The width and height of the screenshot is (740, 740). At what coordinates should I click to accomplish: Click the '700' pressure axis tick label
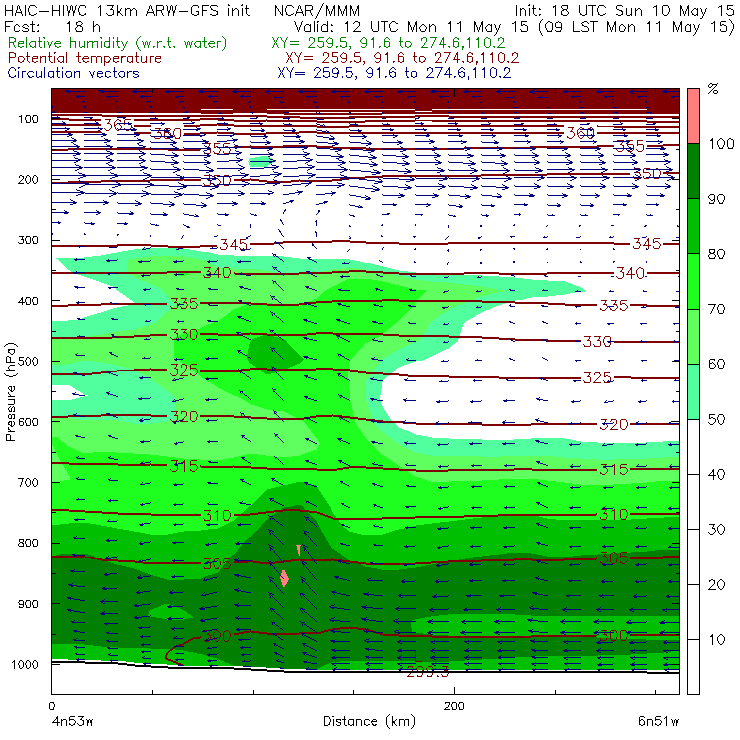[28, 483]
